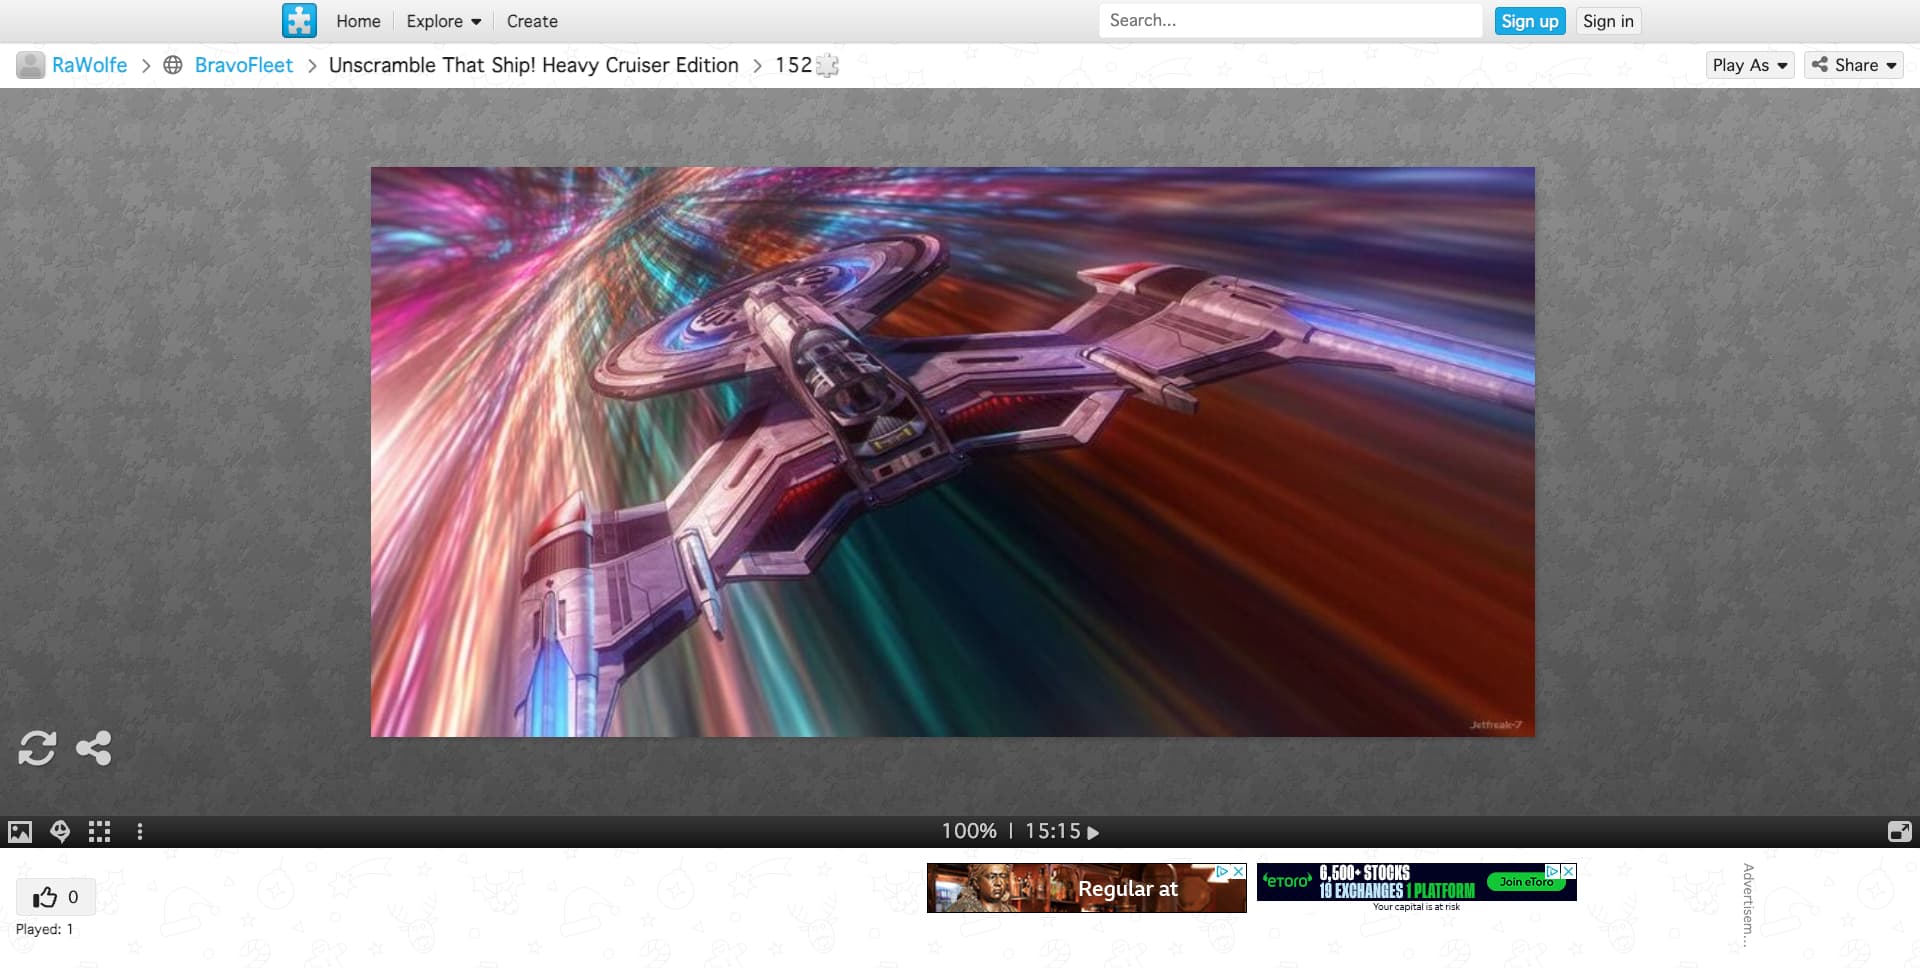Open RaWolfe profile link
Image resolution: width=1920 pixels, height=968 pixels.
click(90, 65)
